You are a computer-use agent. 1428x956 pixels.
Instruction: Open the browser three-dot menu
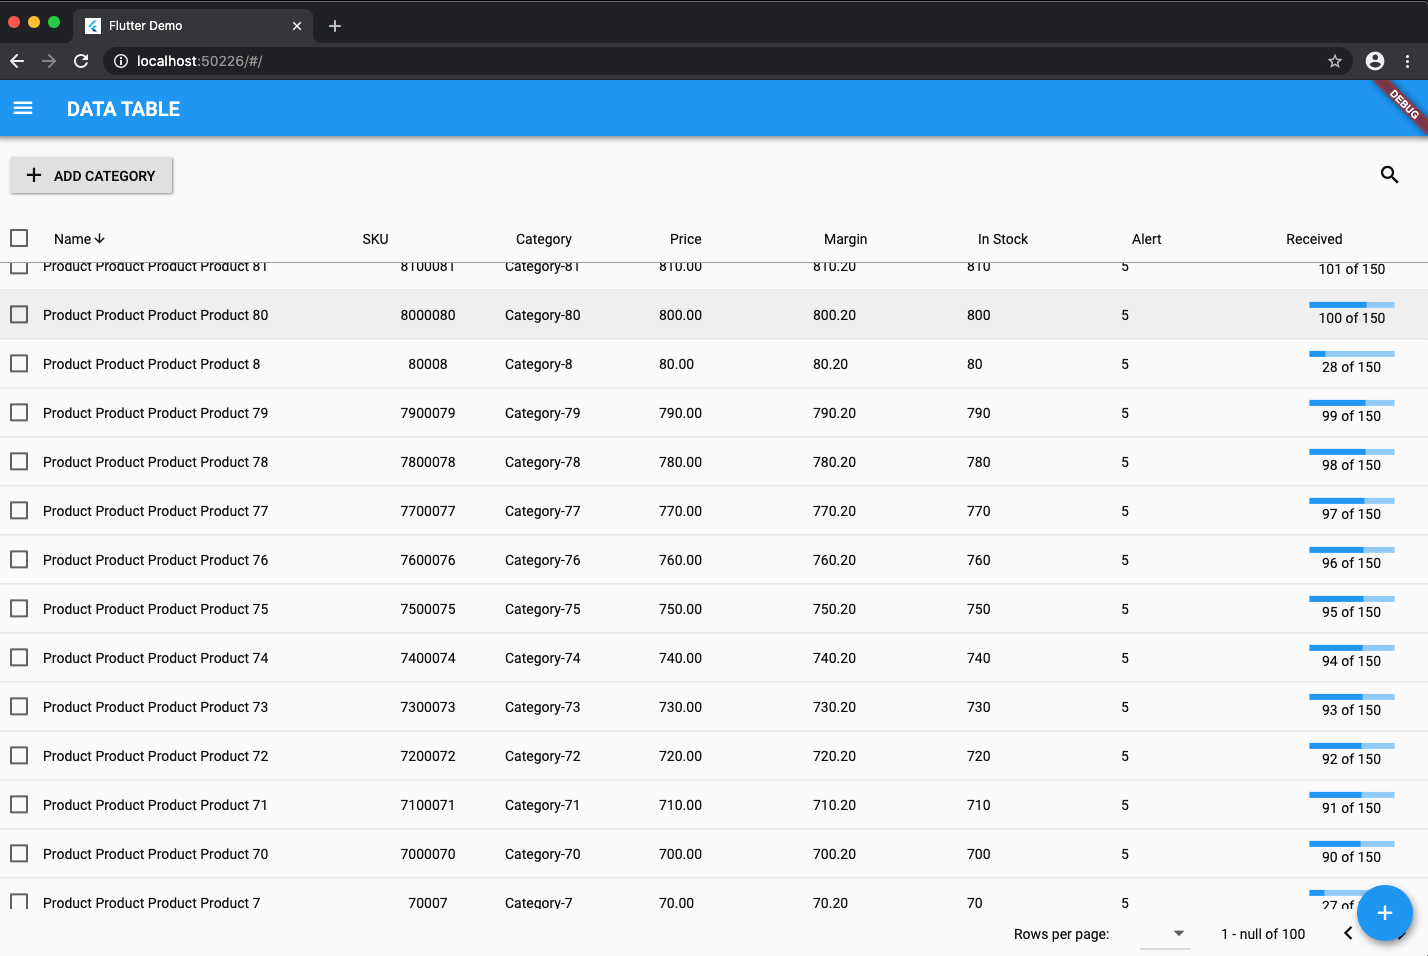click(x=1407, y=61)
